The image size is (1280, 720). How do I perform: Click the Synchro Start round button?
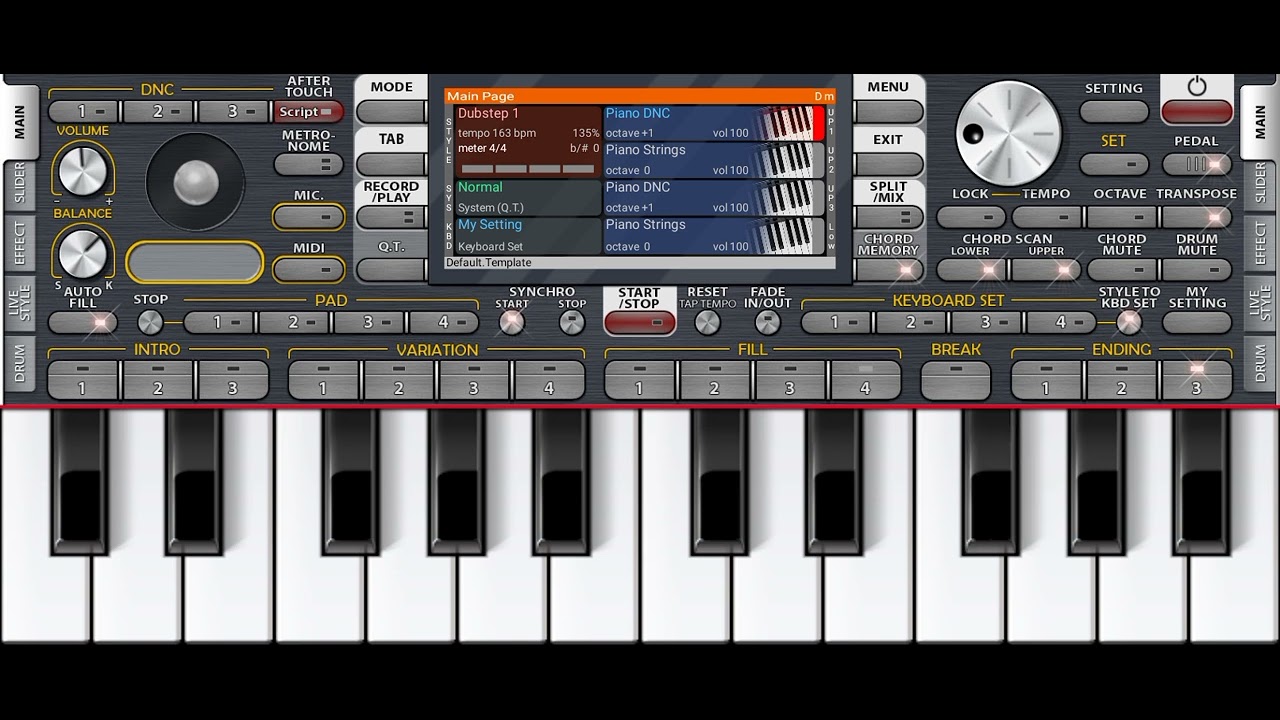[512, 322]
